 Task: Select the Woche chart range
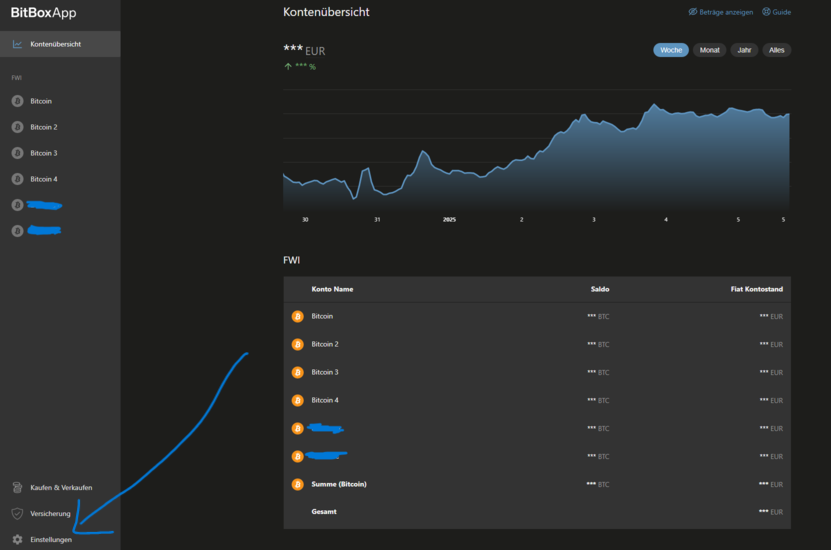[671, 50]
